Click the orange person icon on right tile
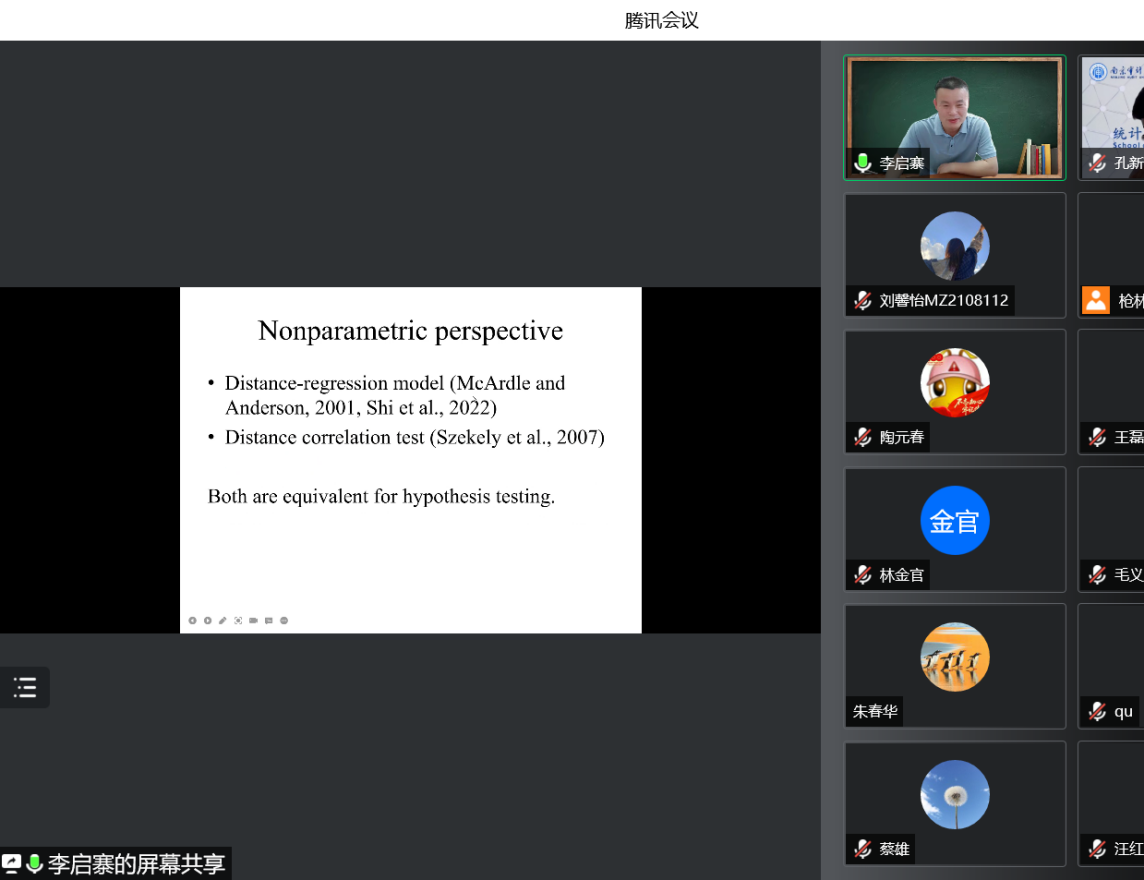 [x=1096, y=300]
